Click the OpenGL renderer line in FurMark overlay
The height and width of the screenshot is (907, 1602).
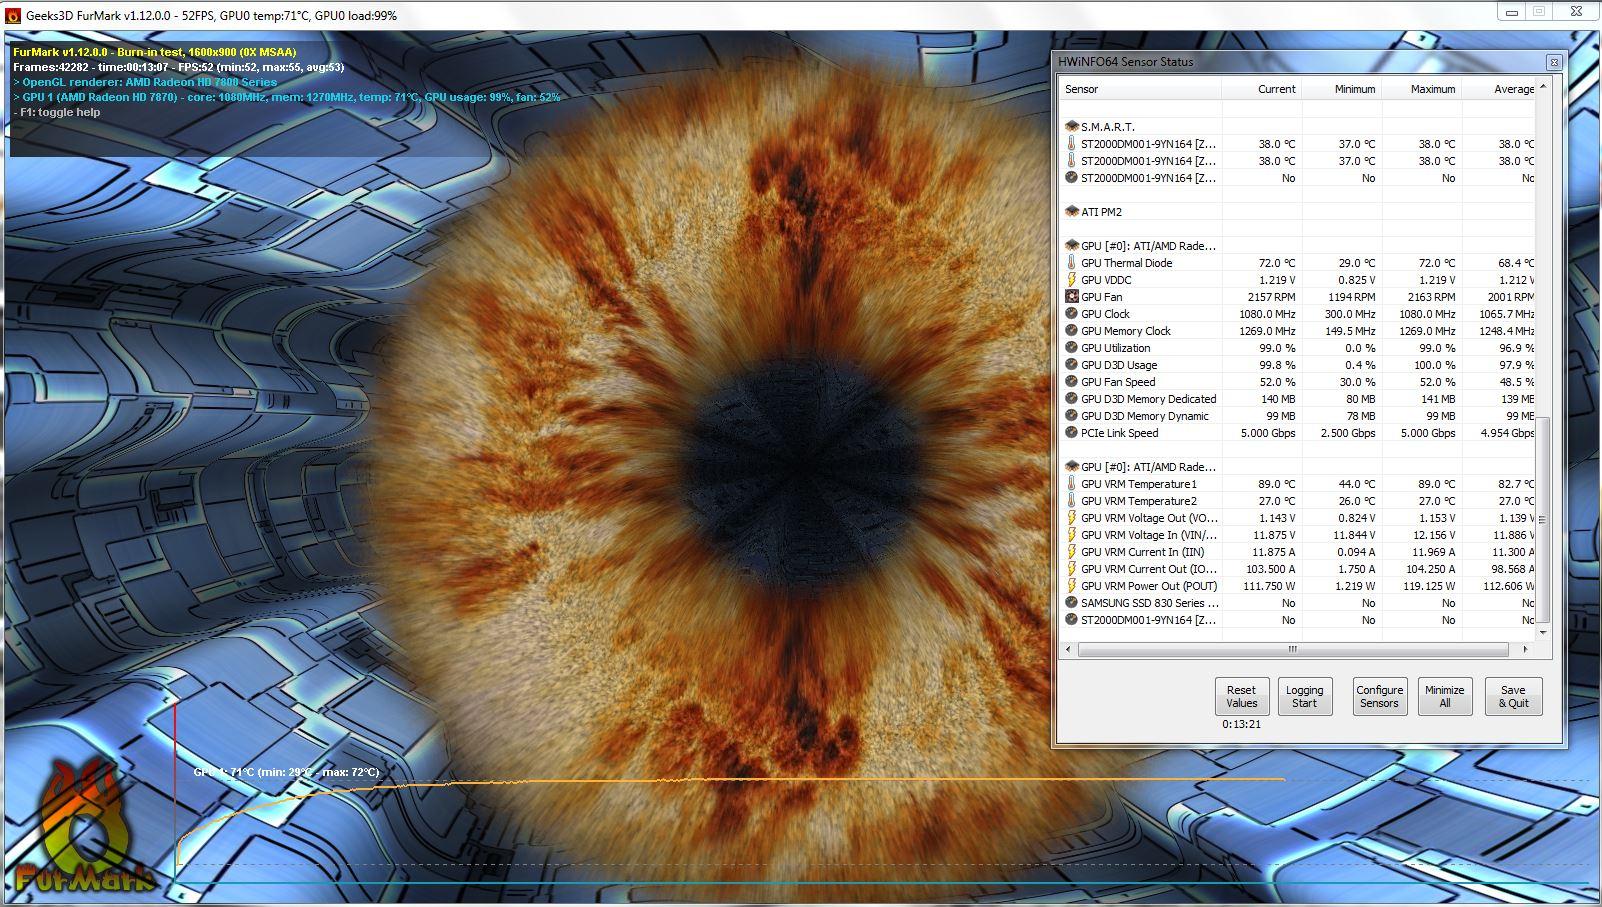(x=145, y=82)
